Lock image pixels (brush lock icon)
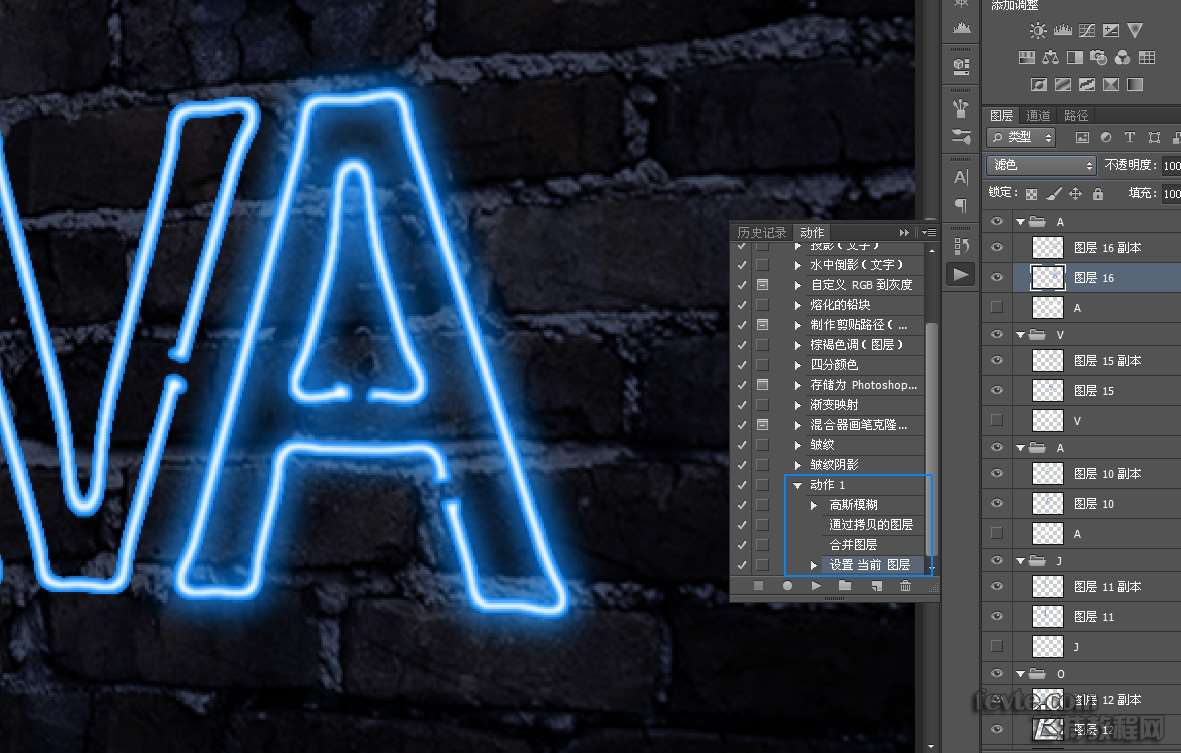Image resolution: width=1181 pixels, height=753 pixels. click(1054, 194)
